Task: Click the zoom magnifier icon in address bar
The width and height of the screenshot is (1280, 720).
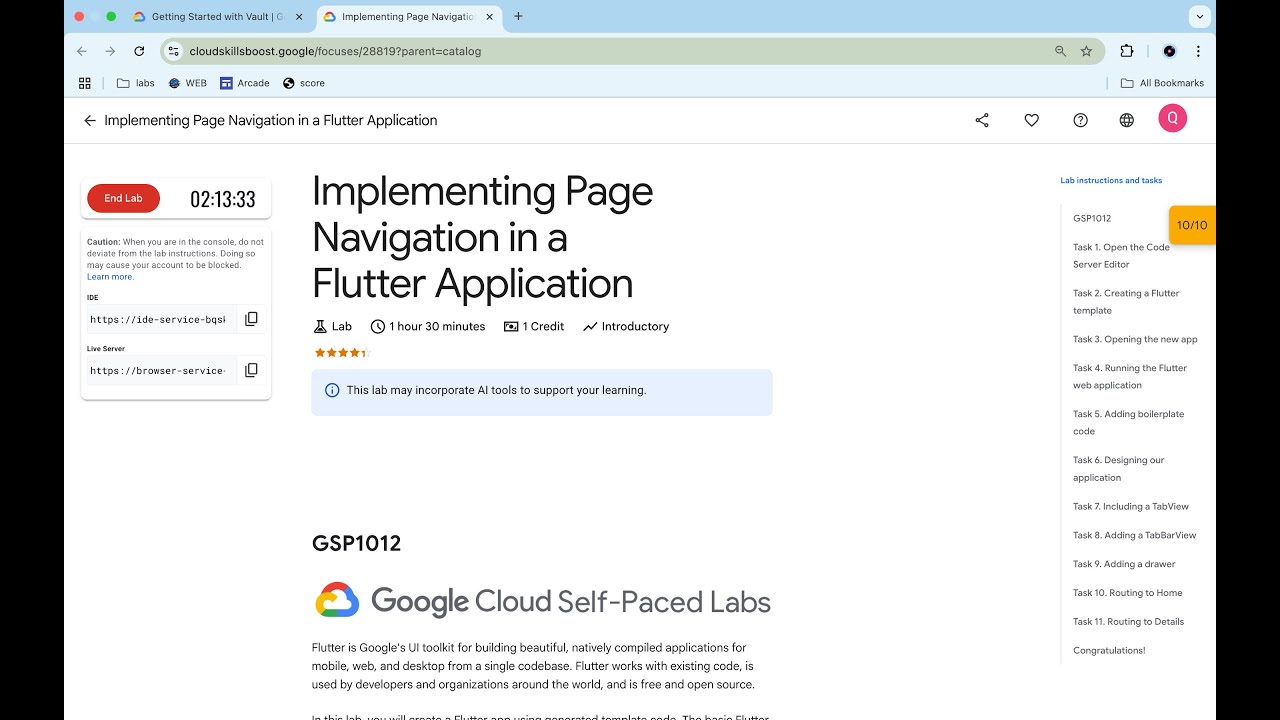Action: pyautogui.click(x=1060, y=51)
